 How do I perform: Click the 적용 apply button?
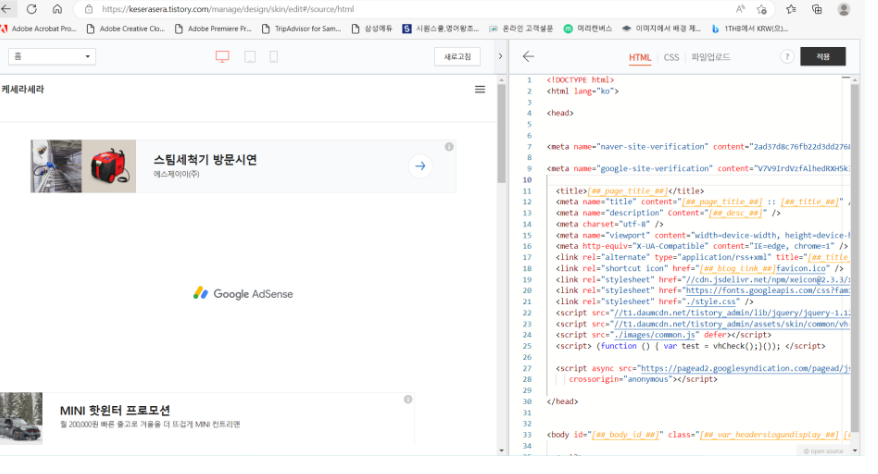[x=823, y=57]
